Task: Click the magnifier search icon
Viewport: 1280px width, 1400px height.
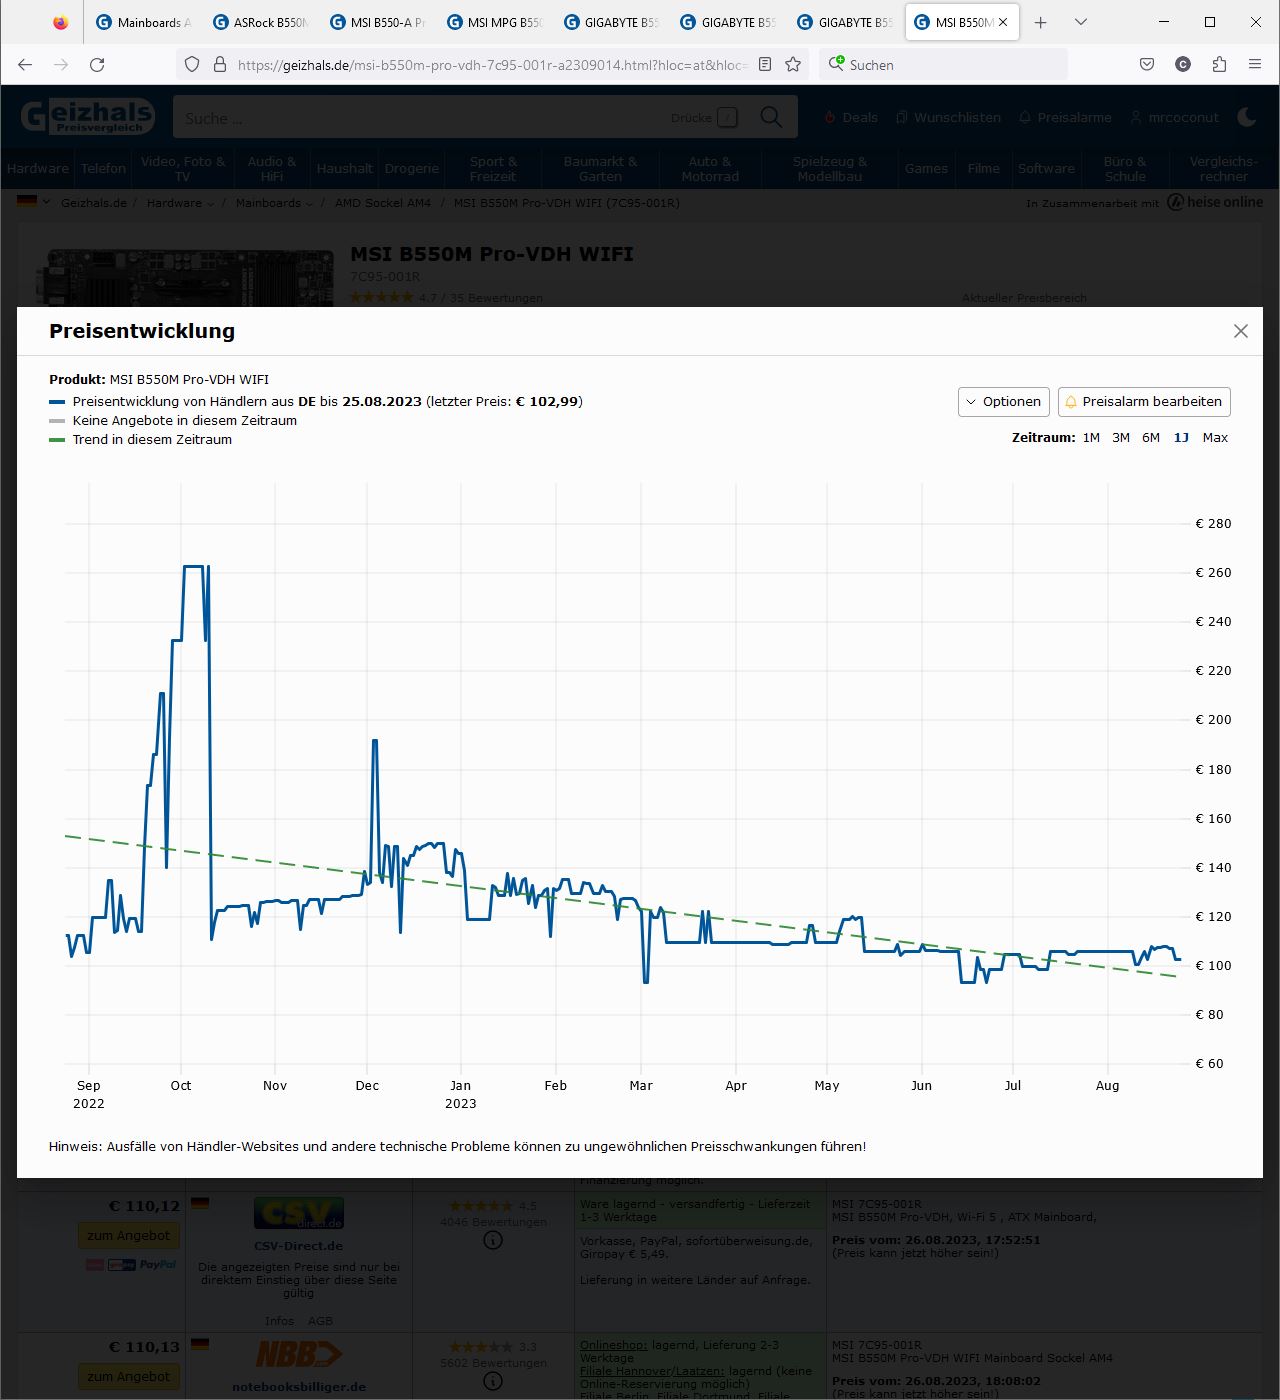Action: tap(771, 117)
